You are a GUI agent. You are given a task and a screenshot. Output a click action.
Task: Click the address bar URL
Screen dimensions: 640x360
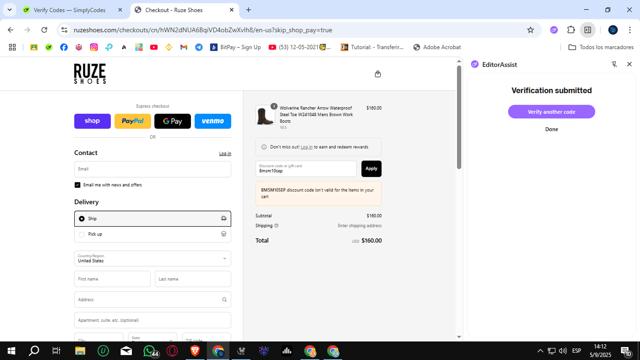tap(202, 30)
